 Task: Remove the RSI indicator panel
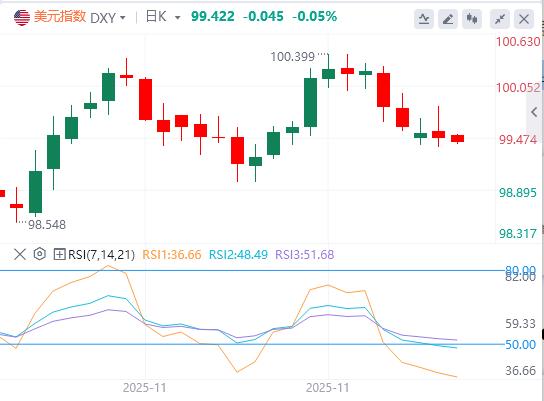[x=20, y=254]
